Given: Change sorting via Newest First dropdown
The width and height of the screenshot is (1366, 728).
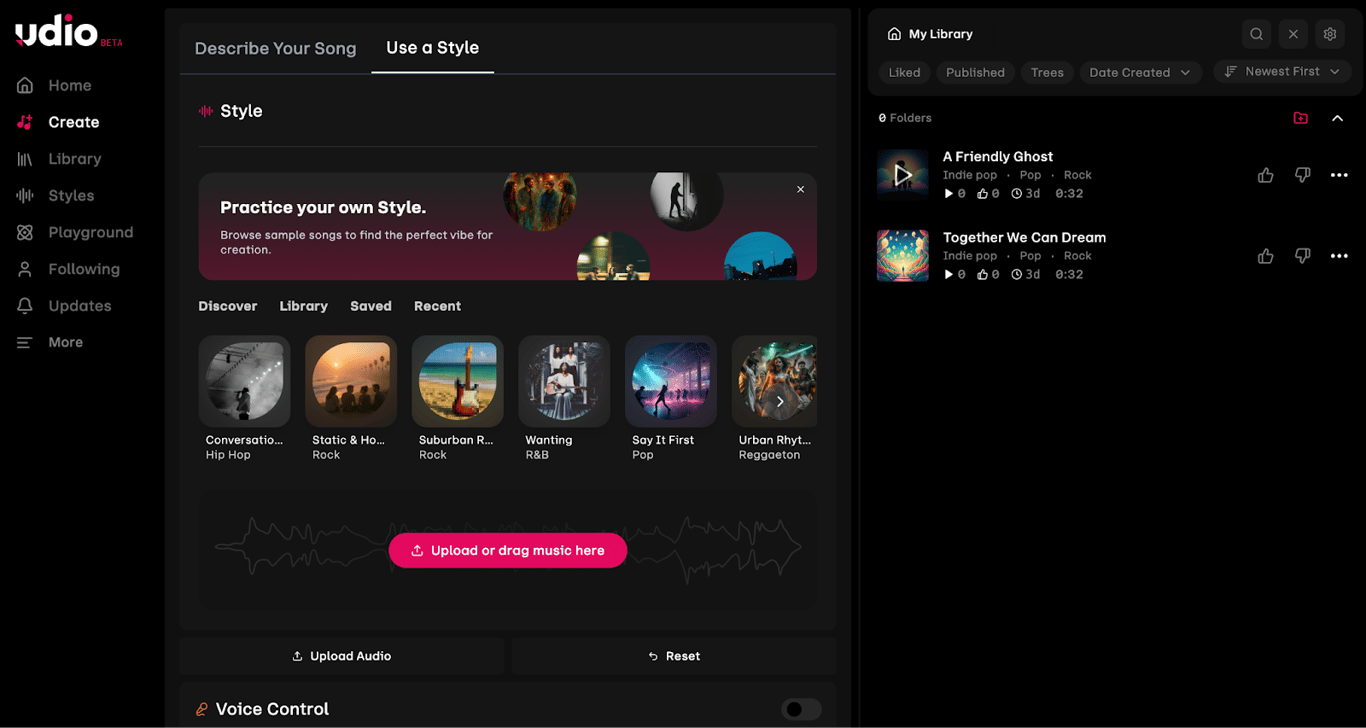Looking at the screenshot, I should click(1282, 71).
